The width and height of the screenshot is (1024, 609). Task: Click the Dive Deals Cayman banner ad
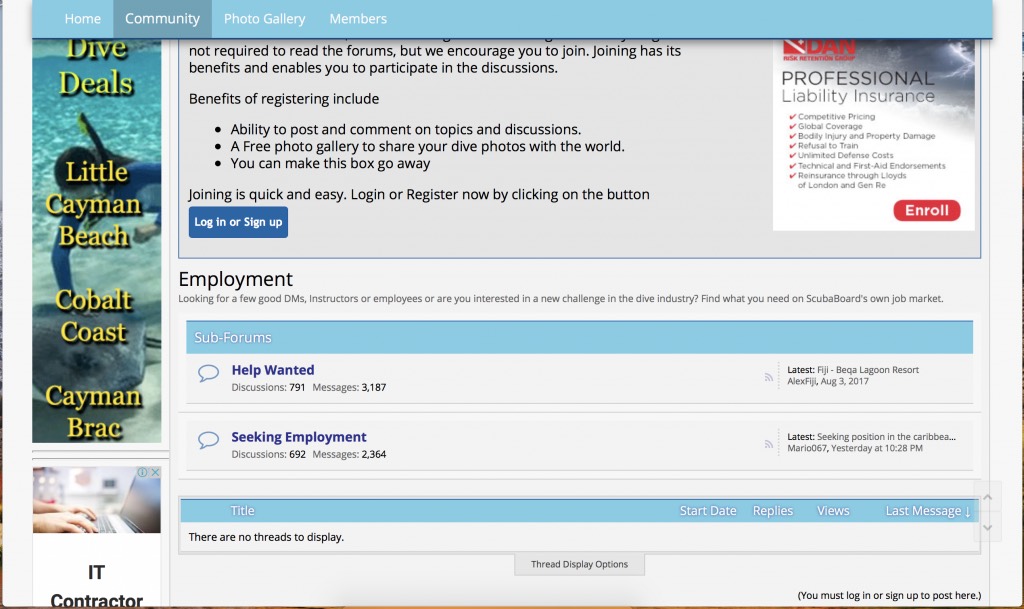coord(96,240)
